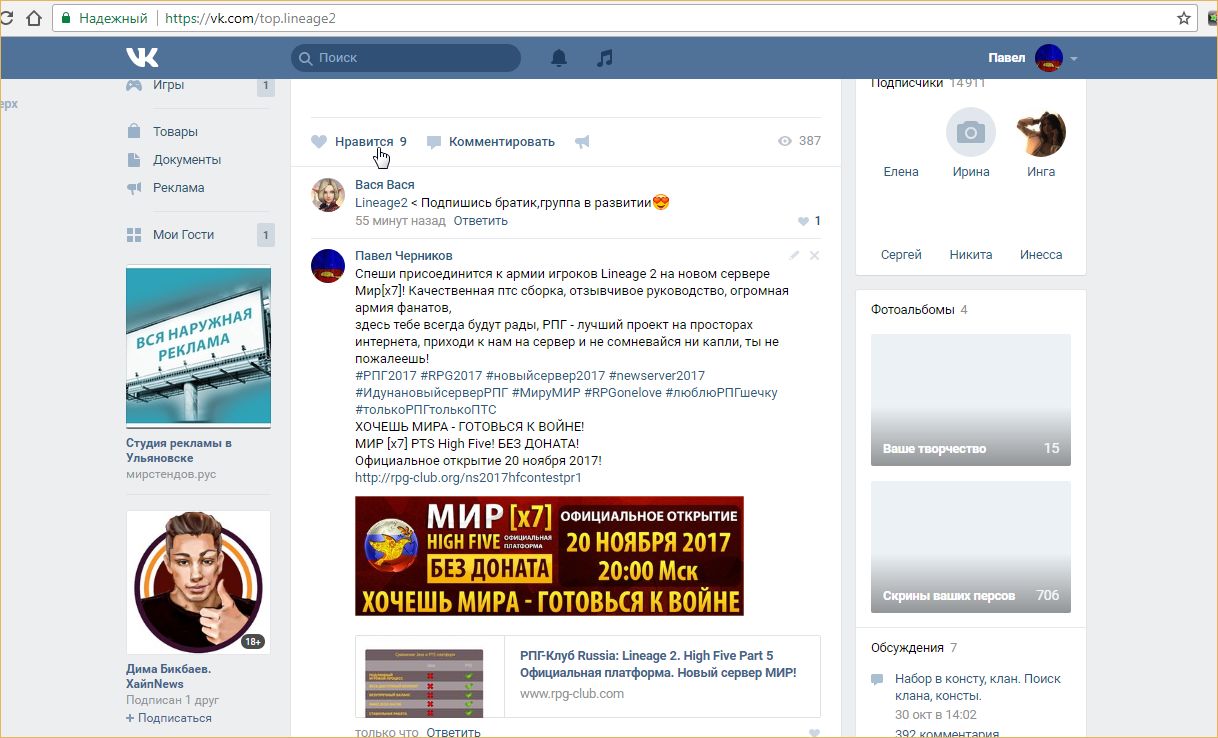Reply to Вася Вася's comment via Ответить

tap(481, 221)
